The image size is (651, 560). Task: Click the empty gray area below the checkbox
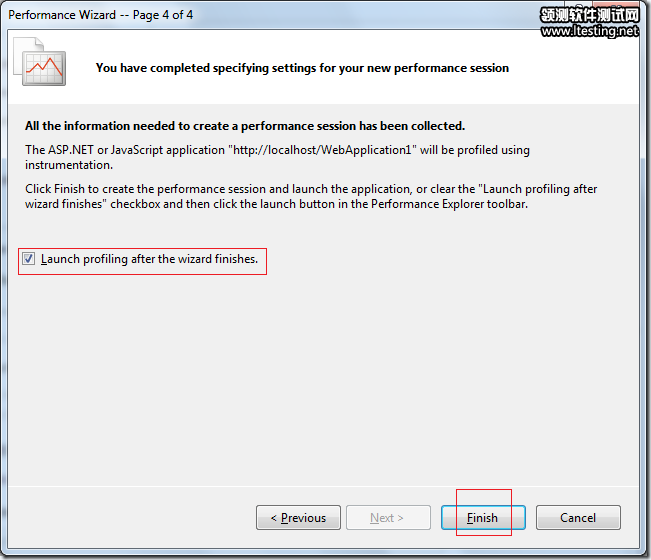pyautogui.click(x=323, y=374)
